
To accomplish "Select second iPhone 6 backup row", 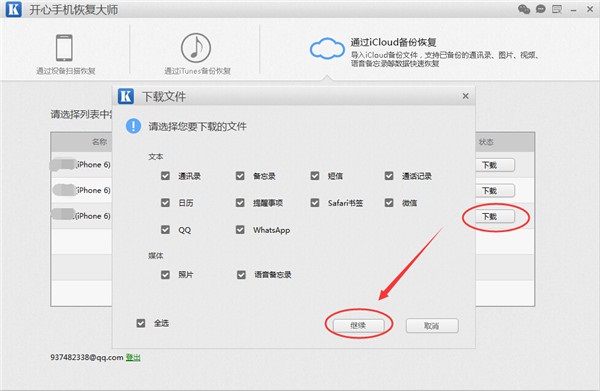I will pos(81,190).
